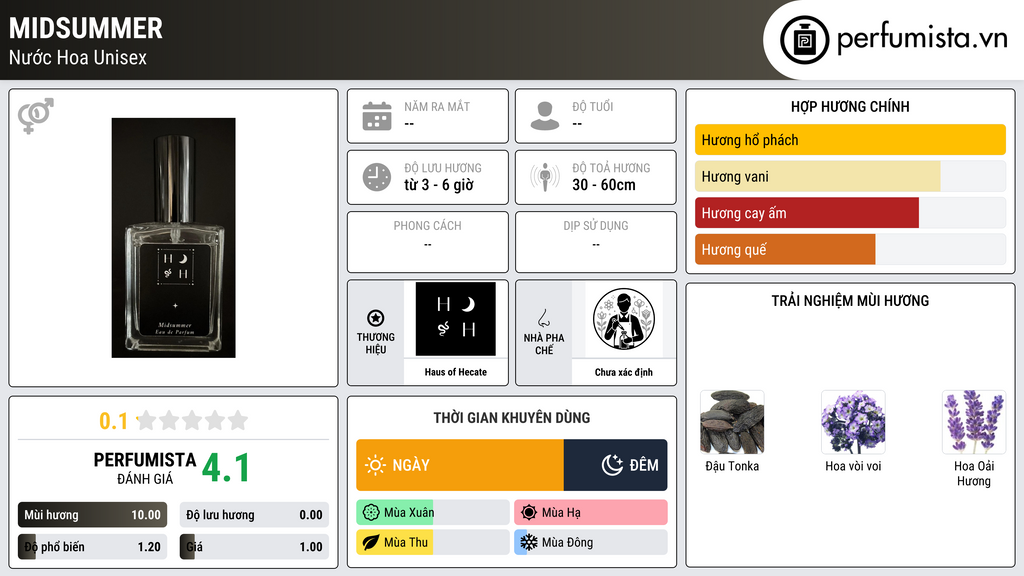Click the Độ phổ biến 1.20 score bar

click(x=92, y=547)
